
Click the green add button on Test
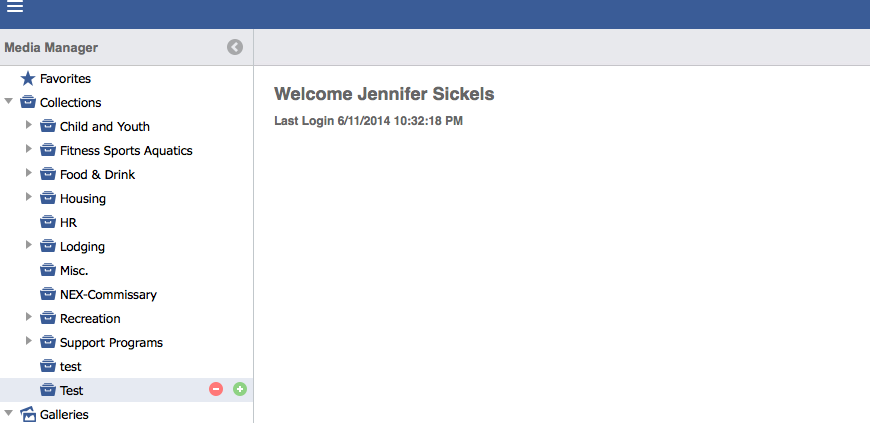click(x=240, y=389)
